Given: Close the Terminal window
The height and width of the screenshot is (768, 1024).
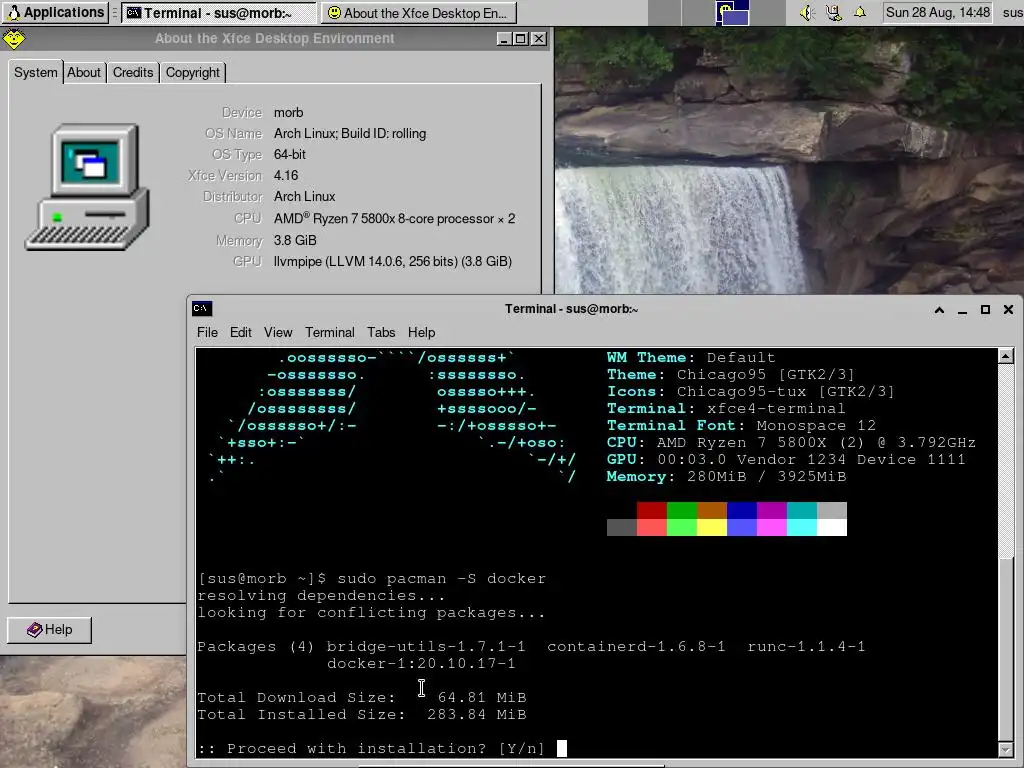Looking at the screenshot, I should 1008,310.
